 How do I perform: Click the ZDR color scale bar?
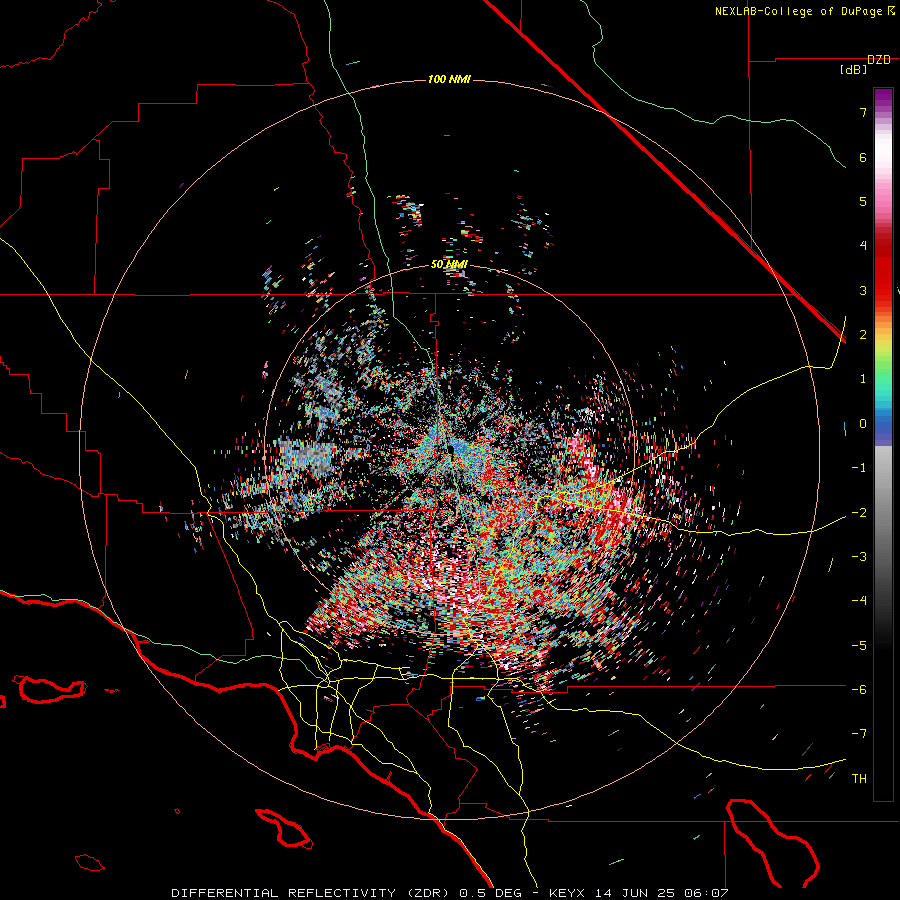point(883,444)
